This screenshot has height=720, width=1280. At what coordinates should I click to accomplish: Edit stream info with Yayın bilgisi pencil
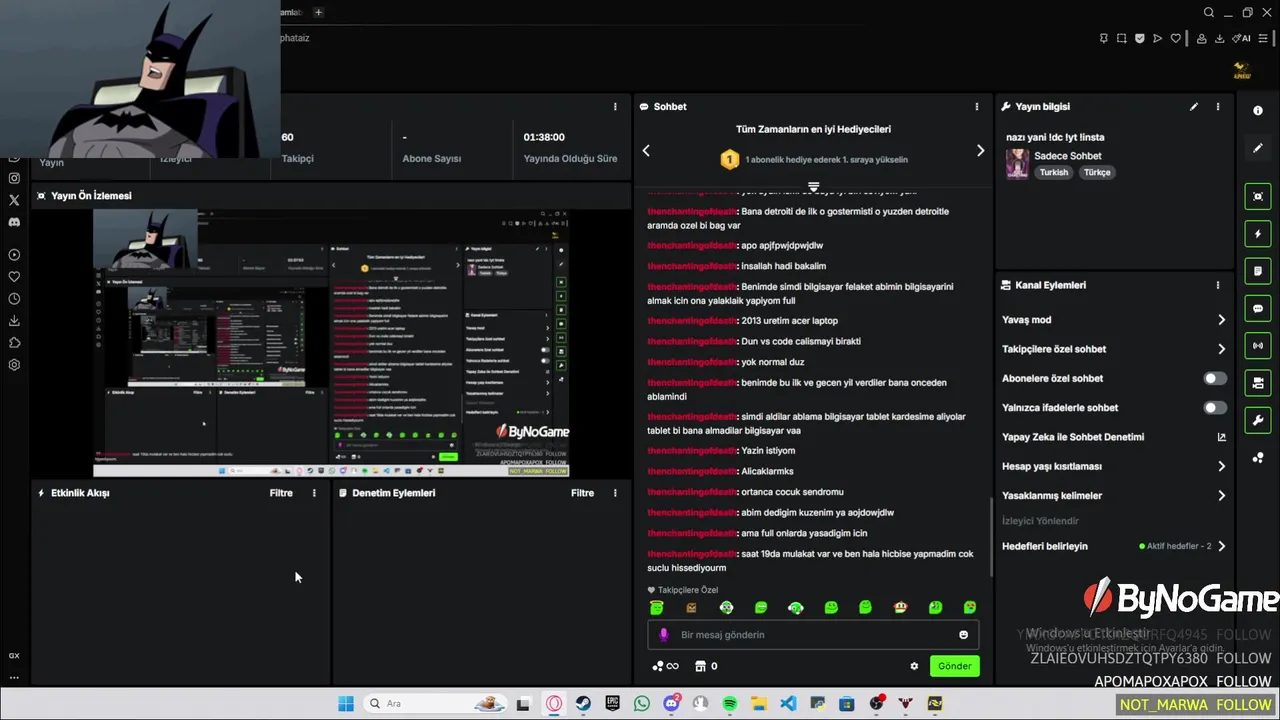tap(1193, 106)
